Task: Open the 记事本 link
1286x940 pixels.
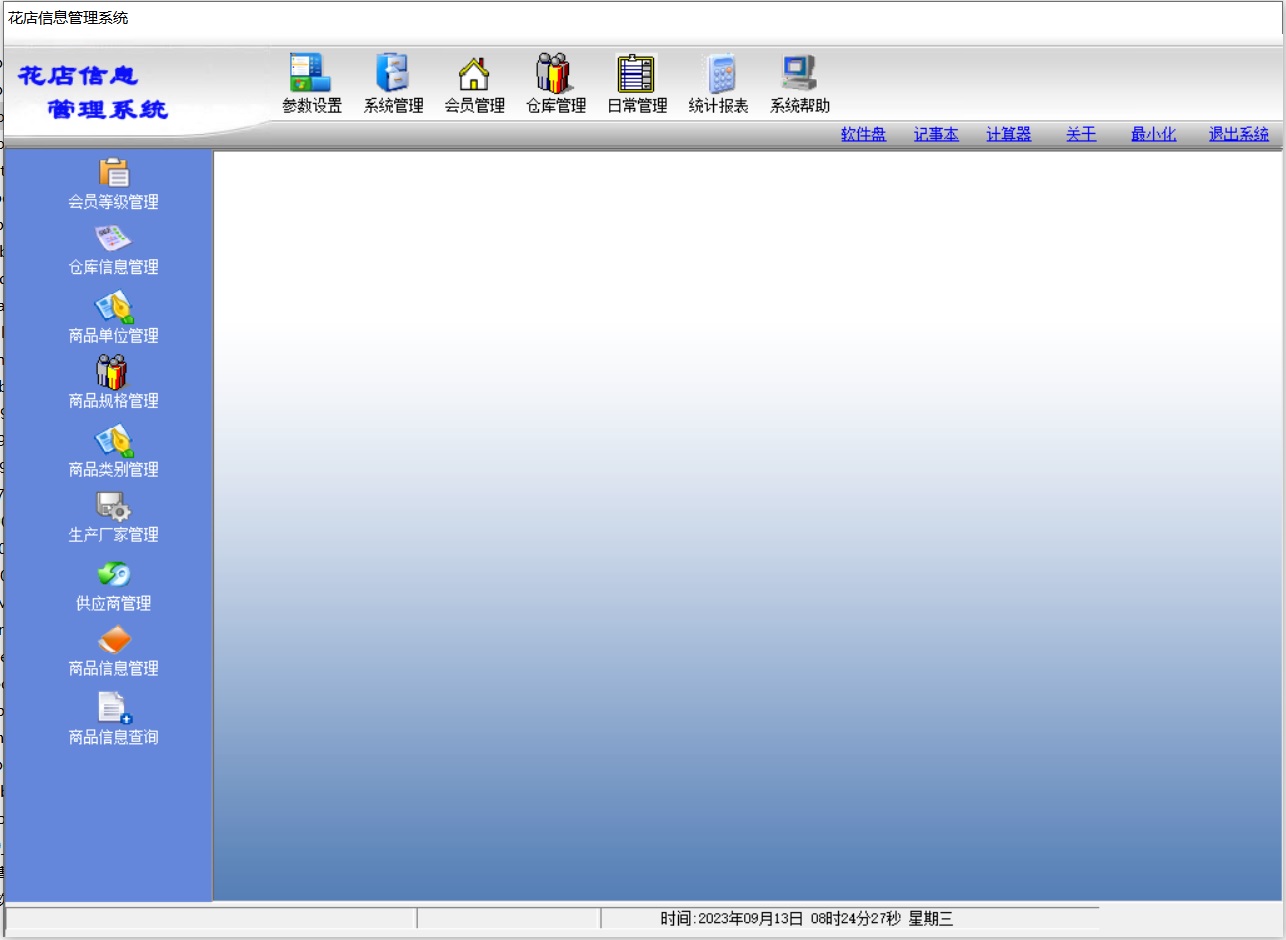Action: click(936, 134)
